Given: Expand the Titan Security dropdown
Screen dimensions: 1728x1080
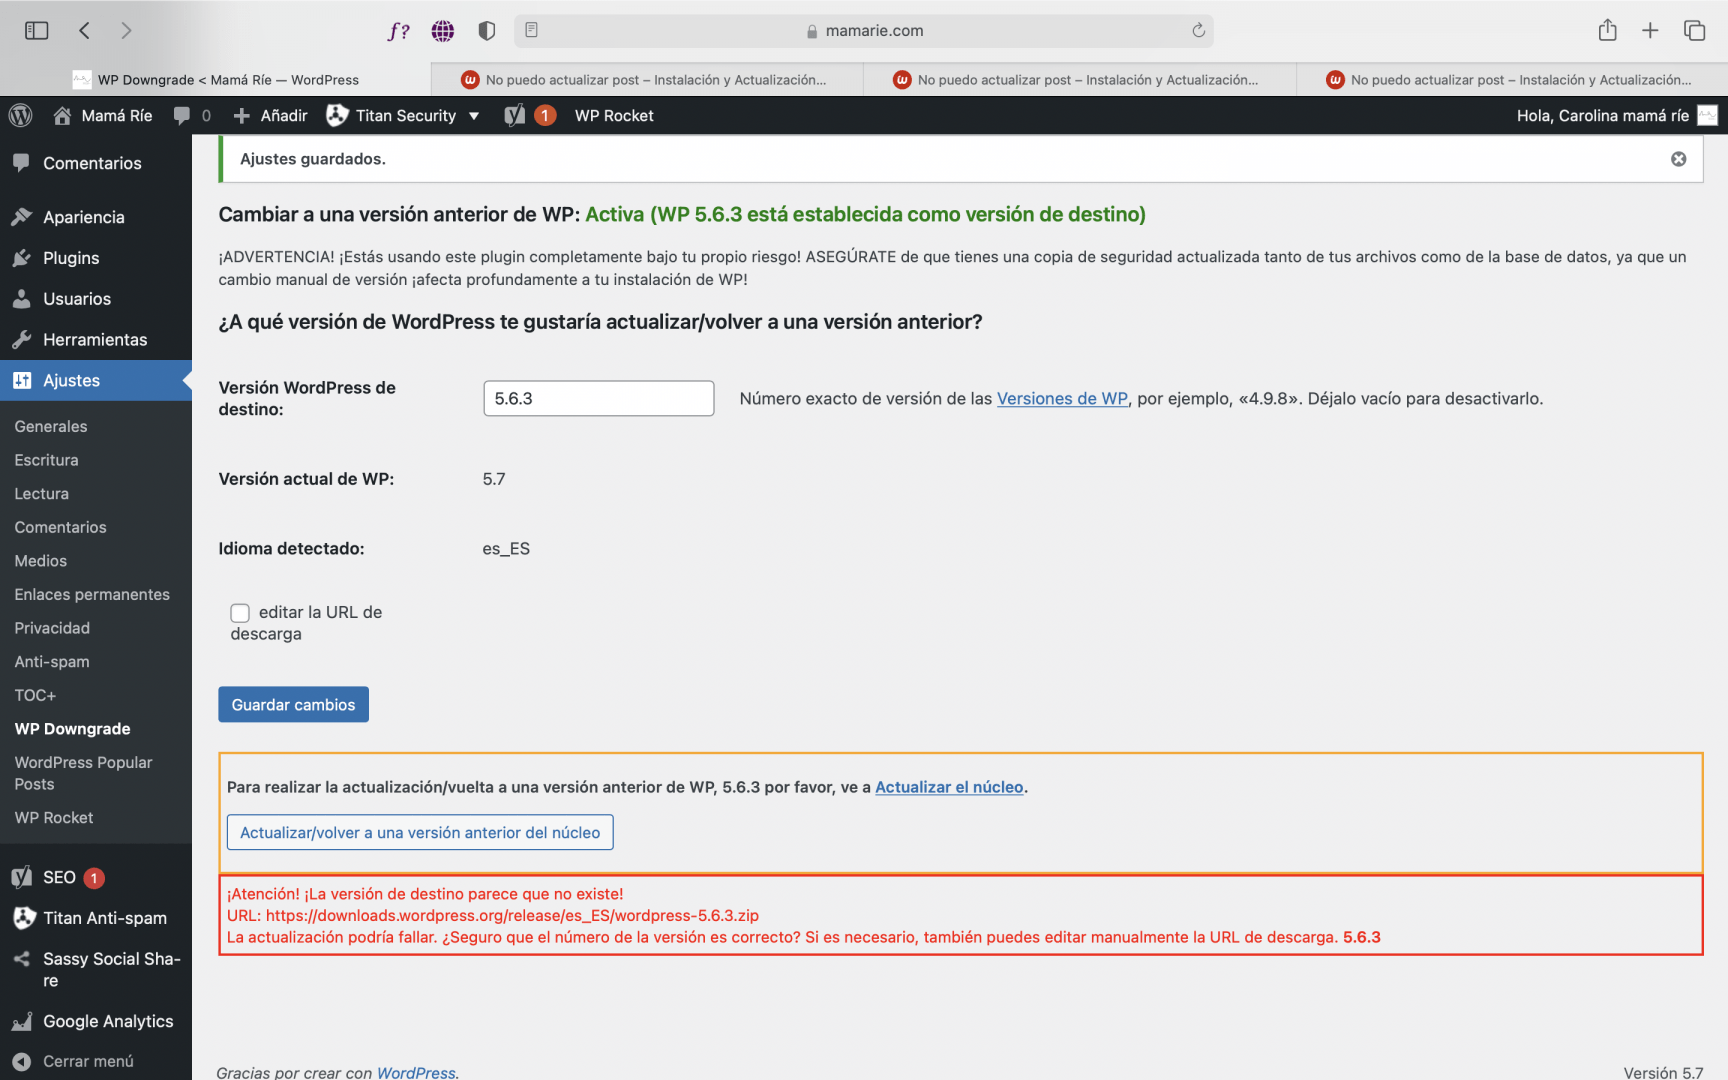Looking at the screenshot, I should pos(404,116).
